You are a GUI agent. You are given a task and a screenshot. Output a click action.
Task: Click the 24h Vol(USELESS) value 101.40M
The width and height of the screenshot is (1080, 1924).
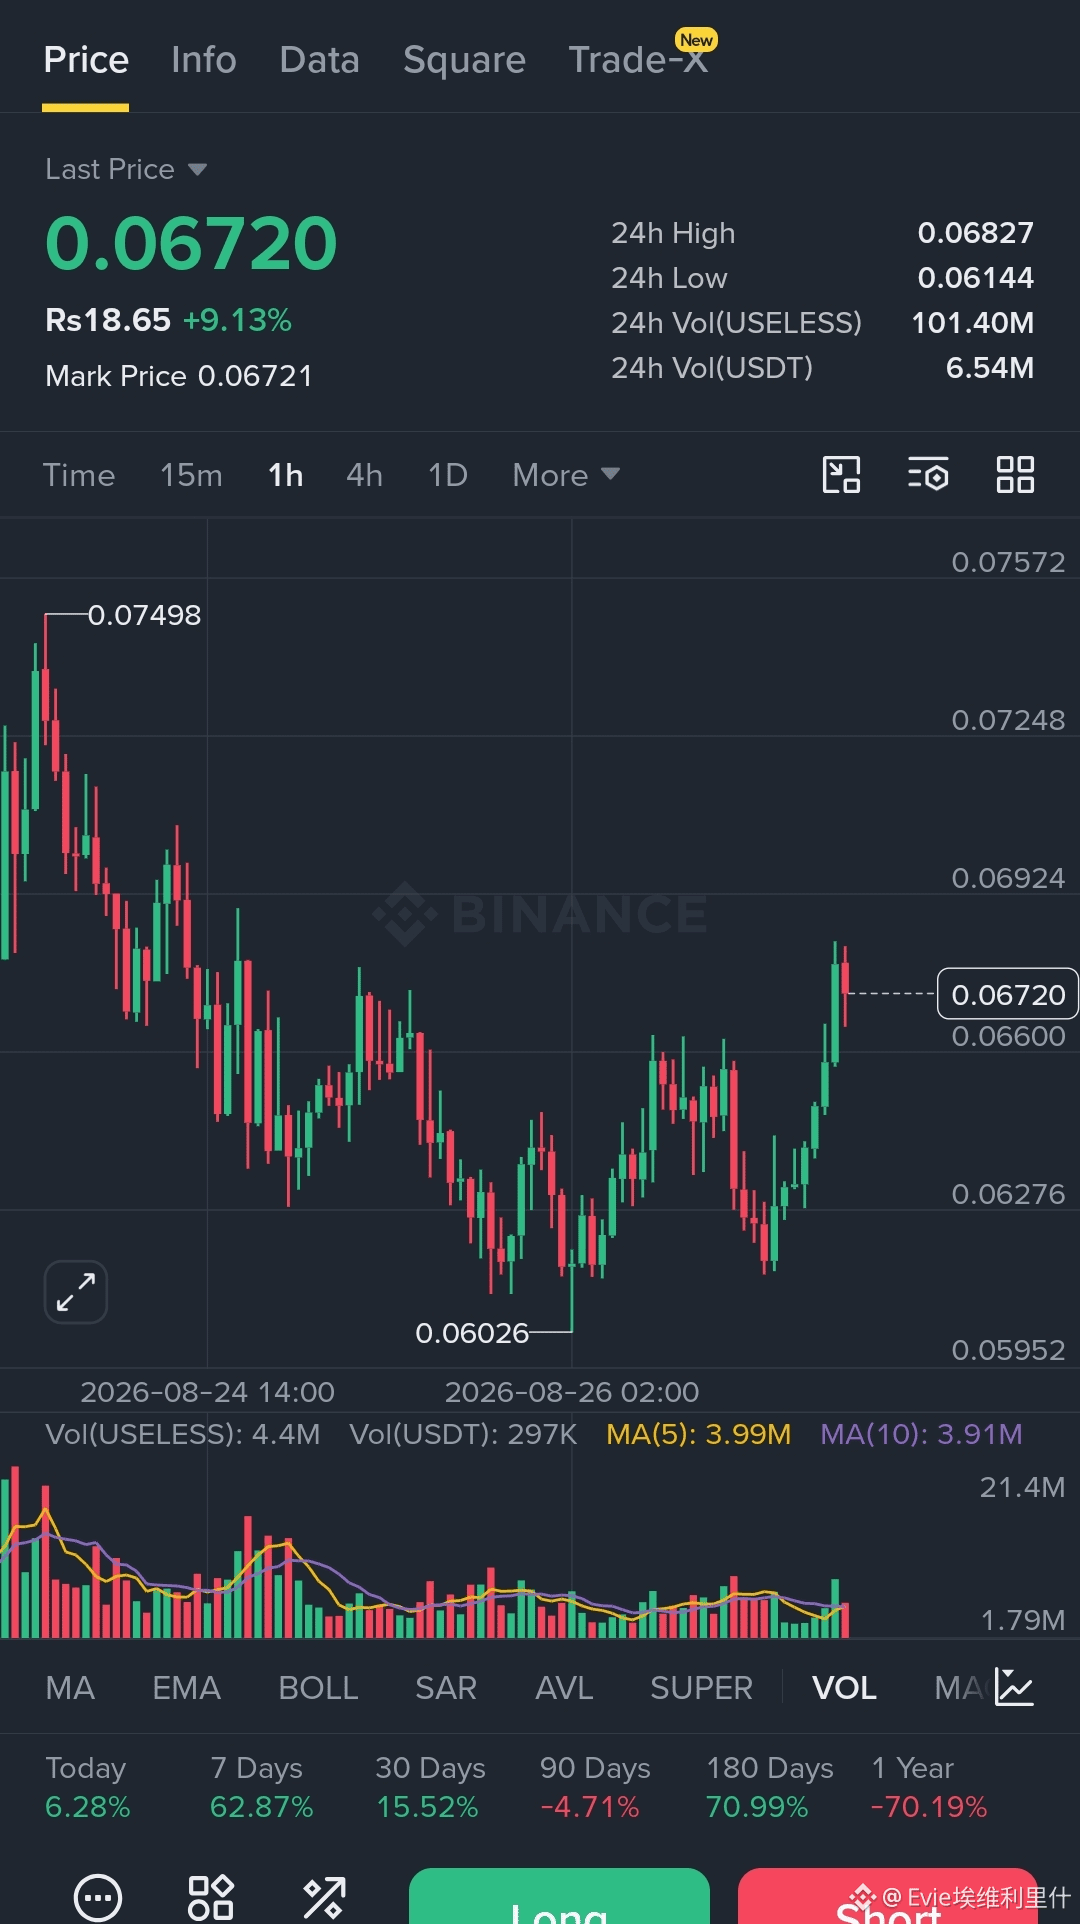coord(973,323)
